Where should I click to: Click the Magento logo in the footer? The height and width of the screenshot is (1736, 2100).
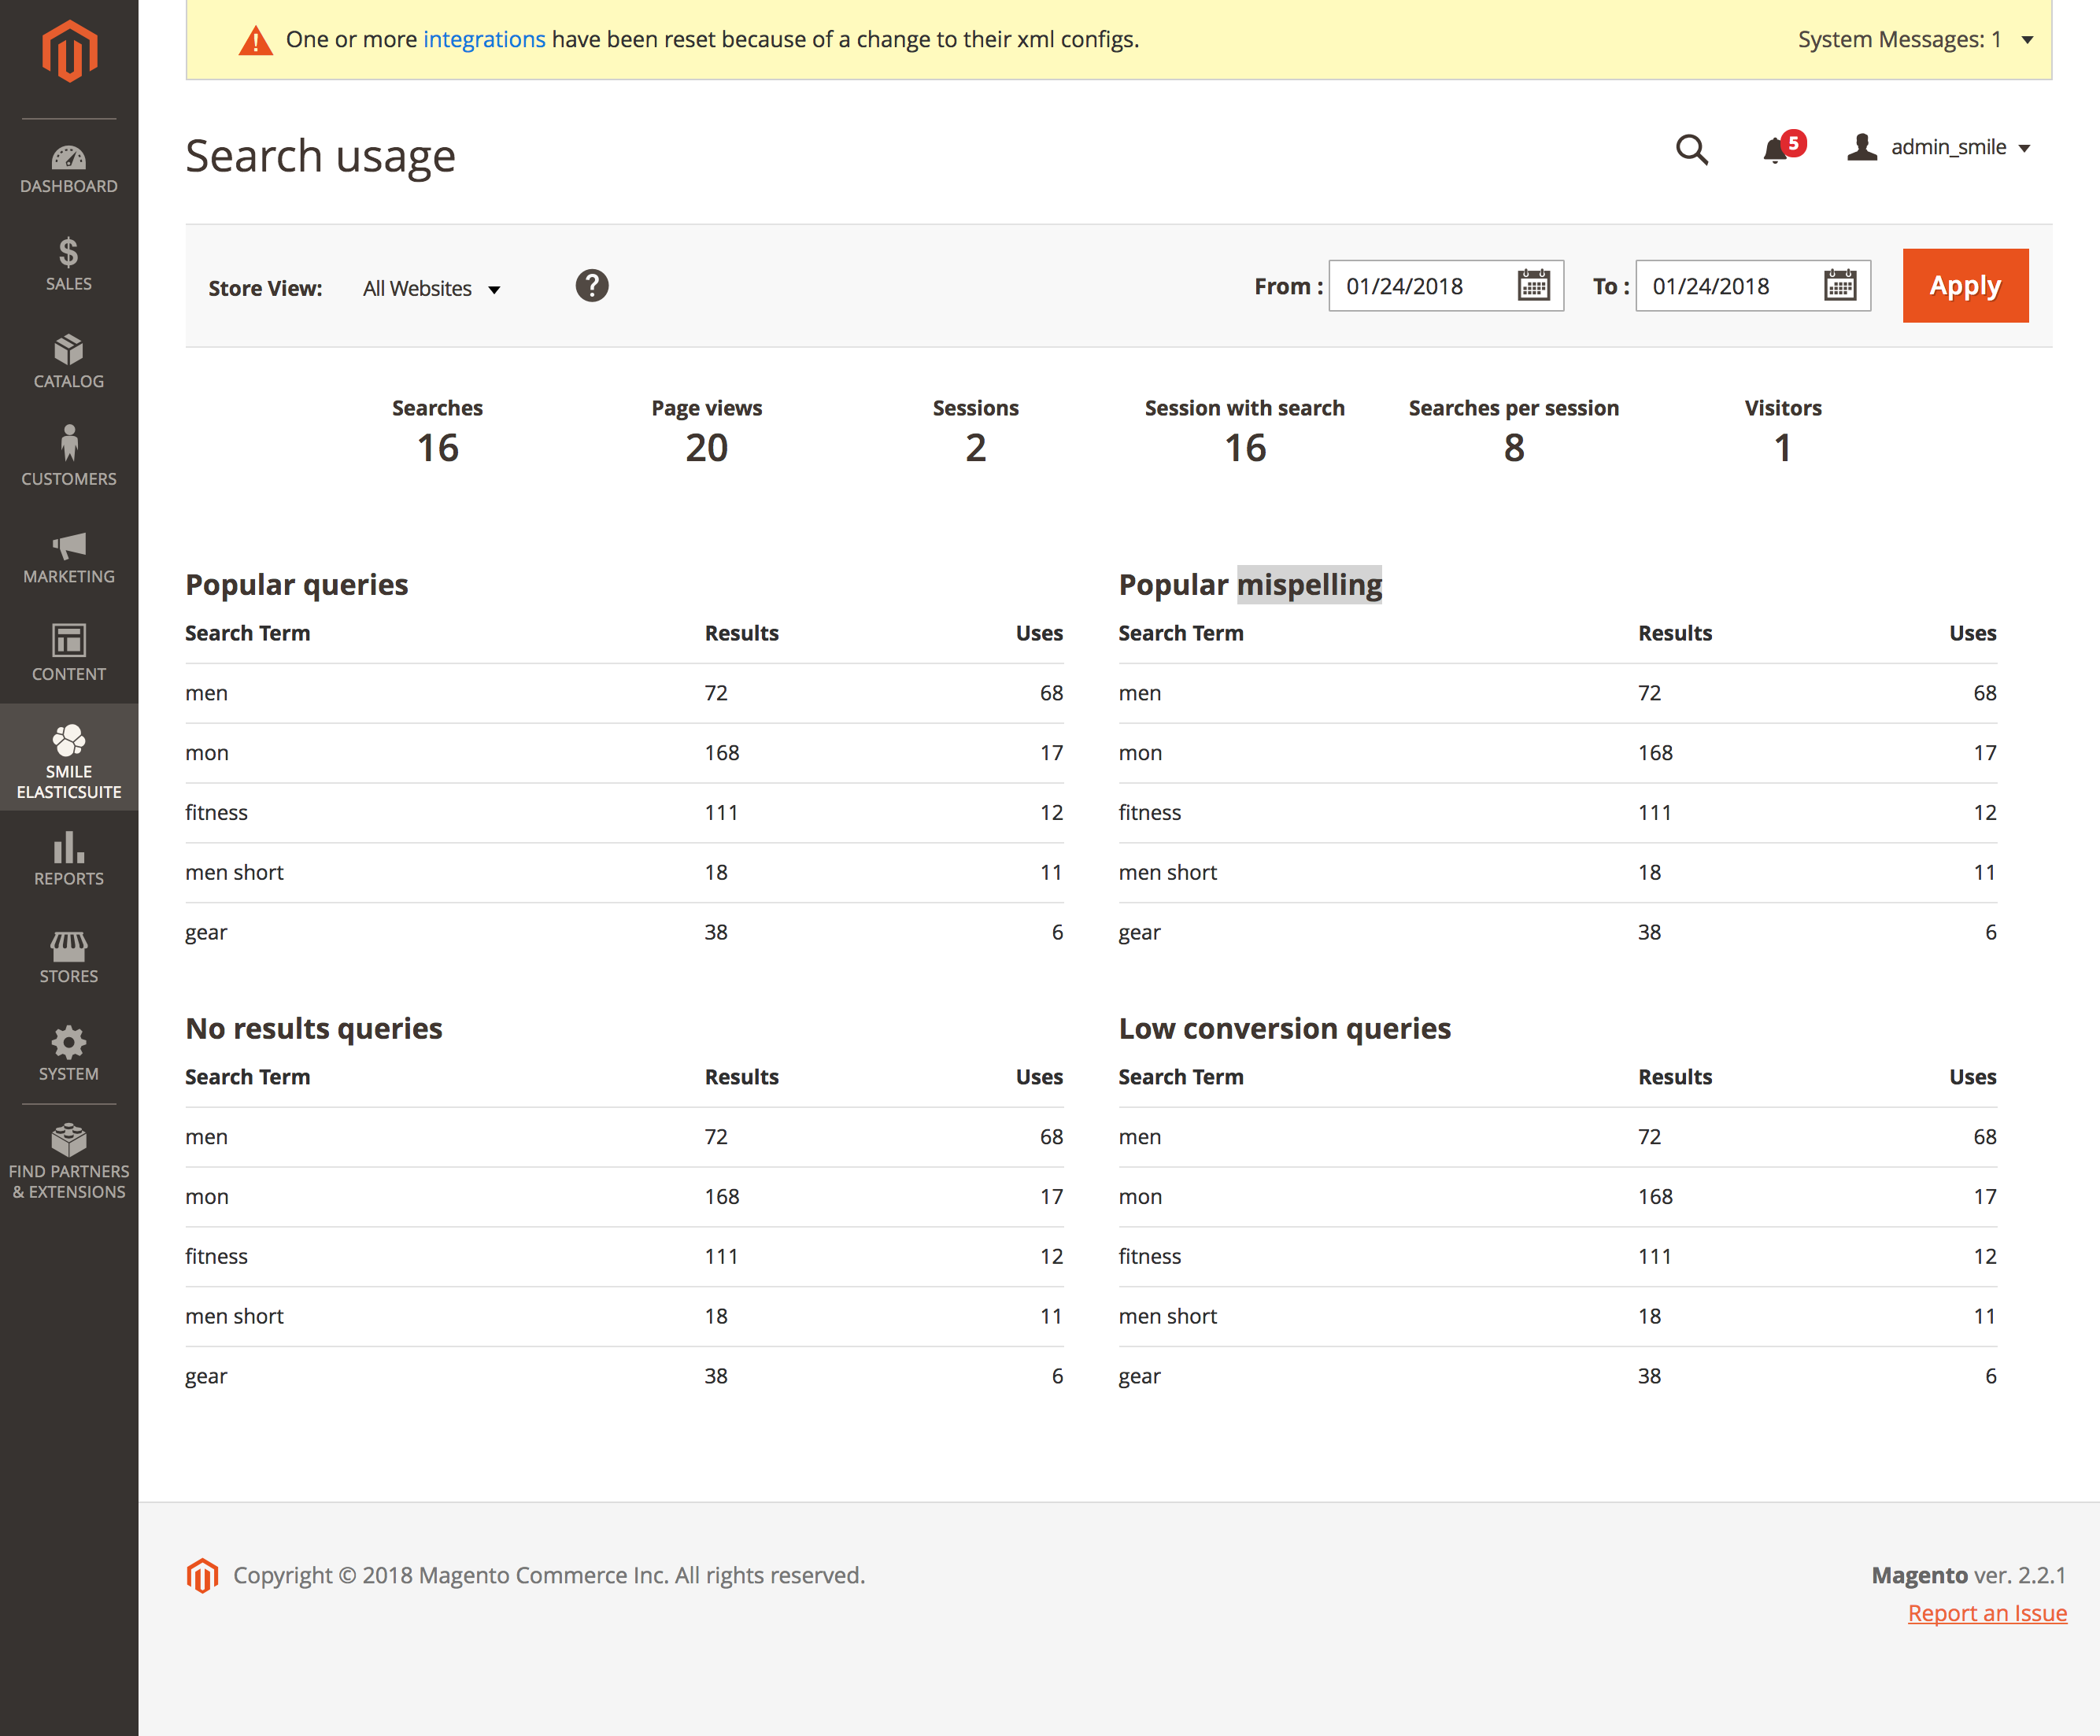(x=202, y=1576)
